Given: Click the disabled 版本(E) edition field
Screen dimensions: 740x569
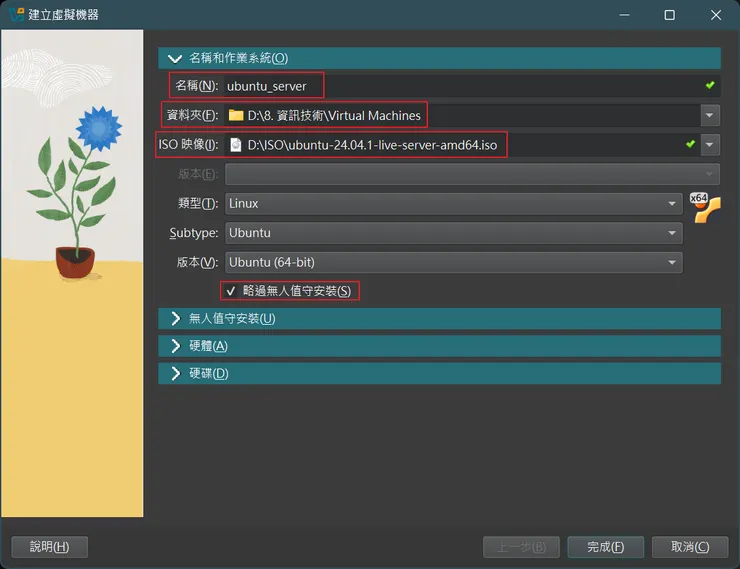Looking at the screenshot, I should [472, 174].
